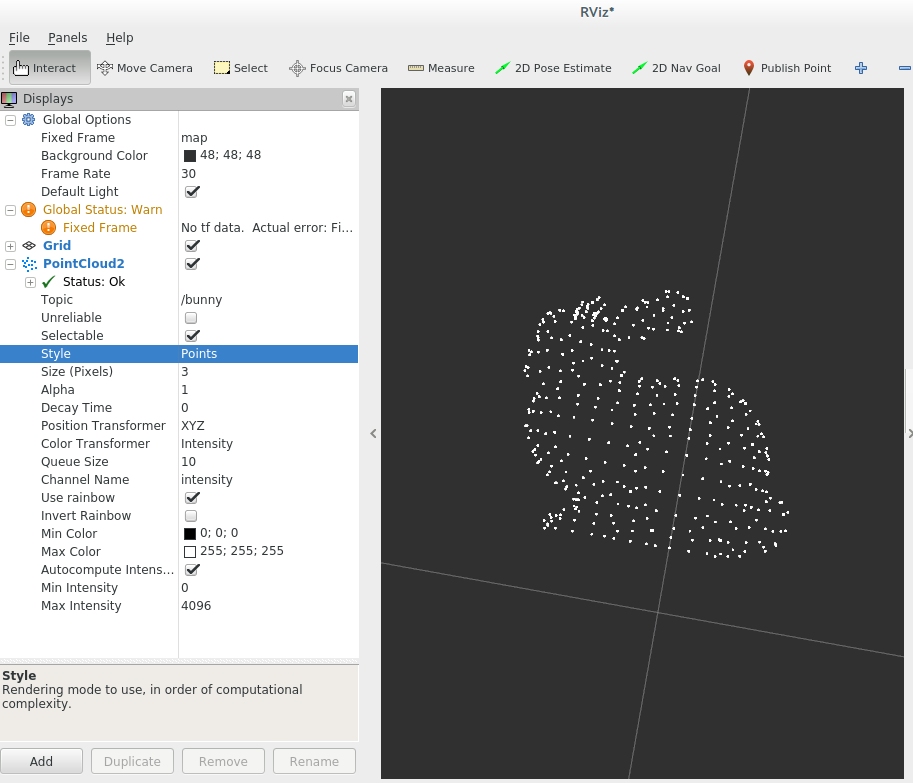Activate the Move Camera tool
913x783 pixels.
click(145, 67)
